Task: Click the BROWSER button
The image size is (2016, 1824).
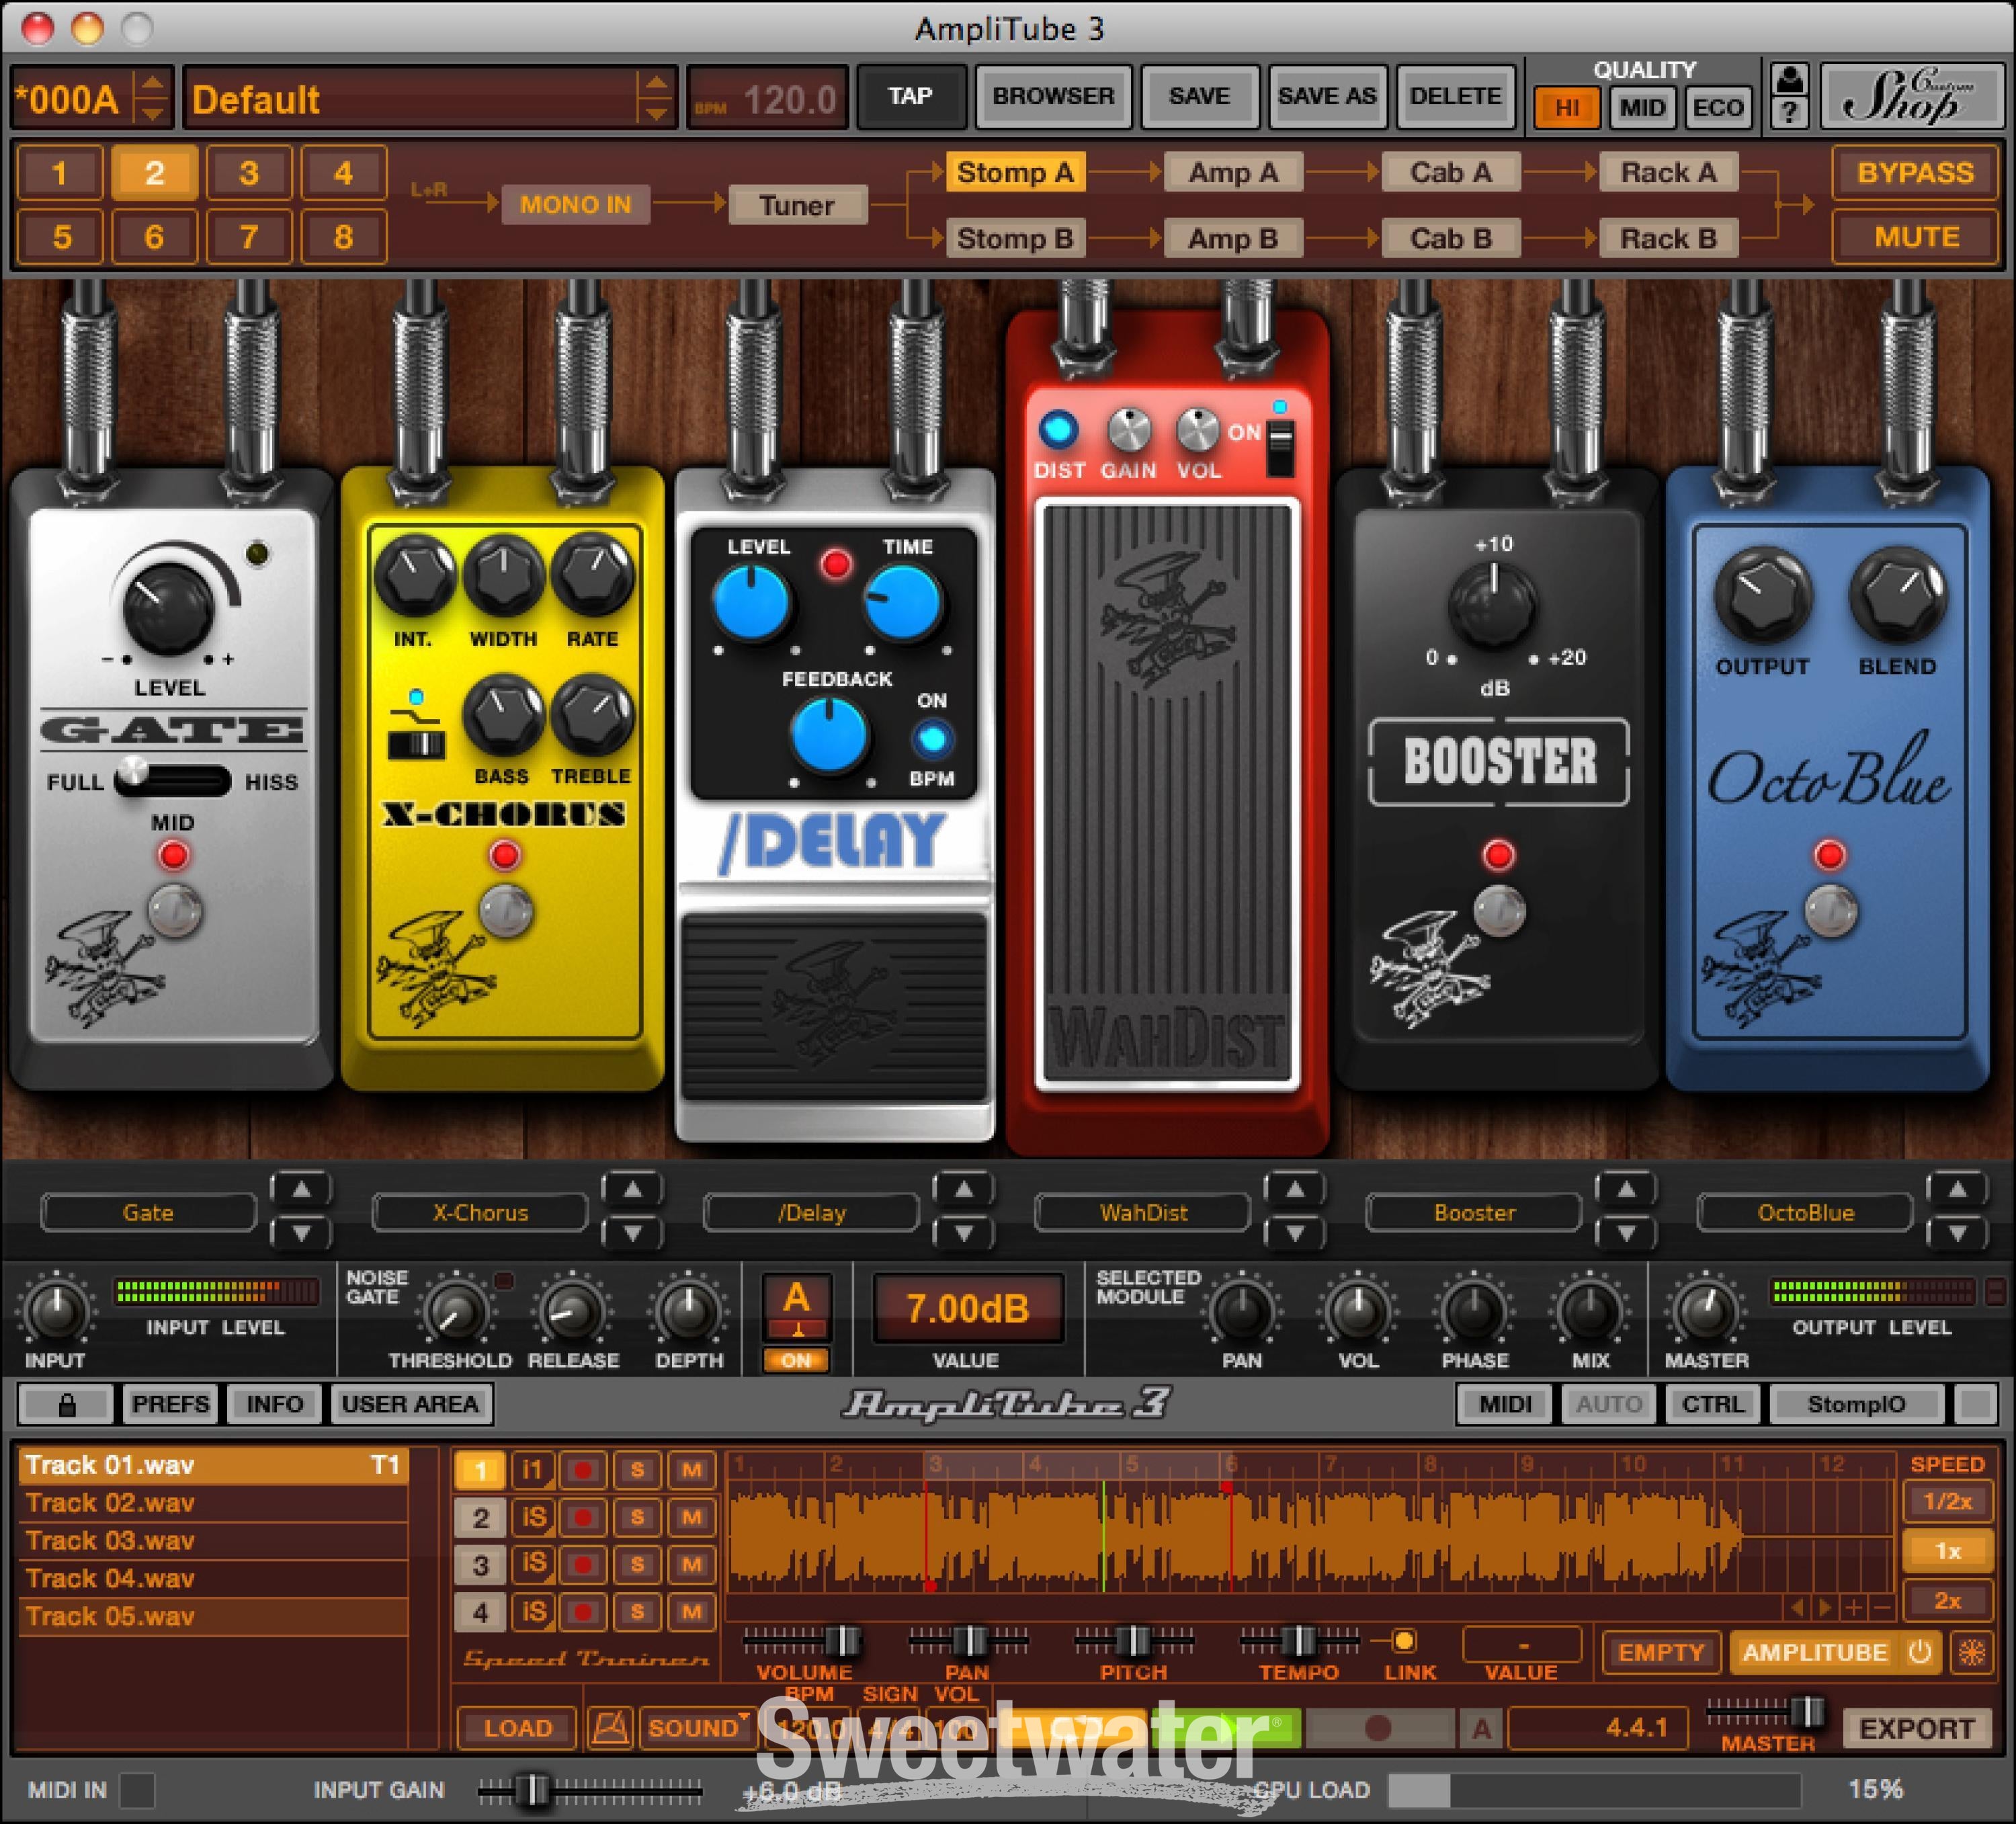Action: (1053, 96)
